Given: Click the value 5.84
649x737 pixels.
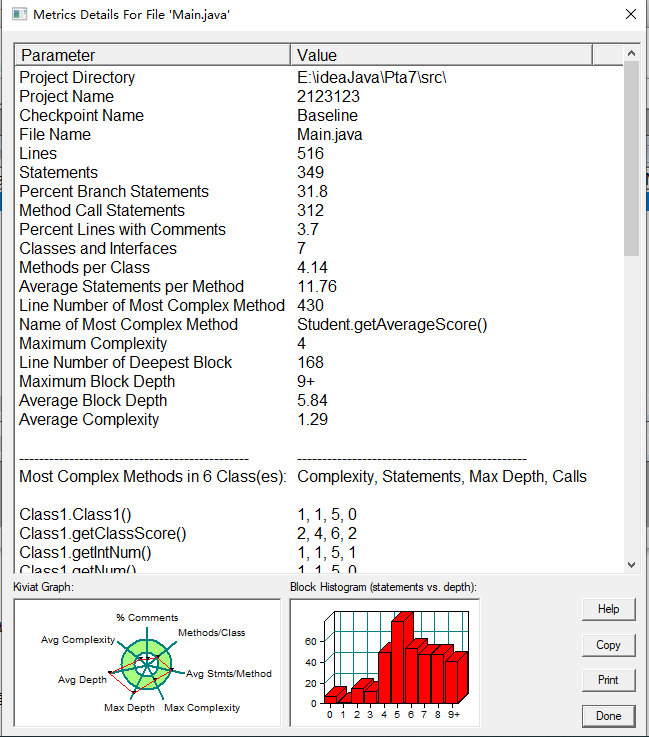Looking at the screenshot, I should coord(312,400).
